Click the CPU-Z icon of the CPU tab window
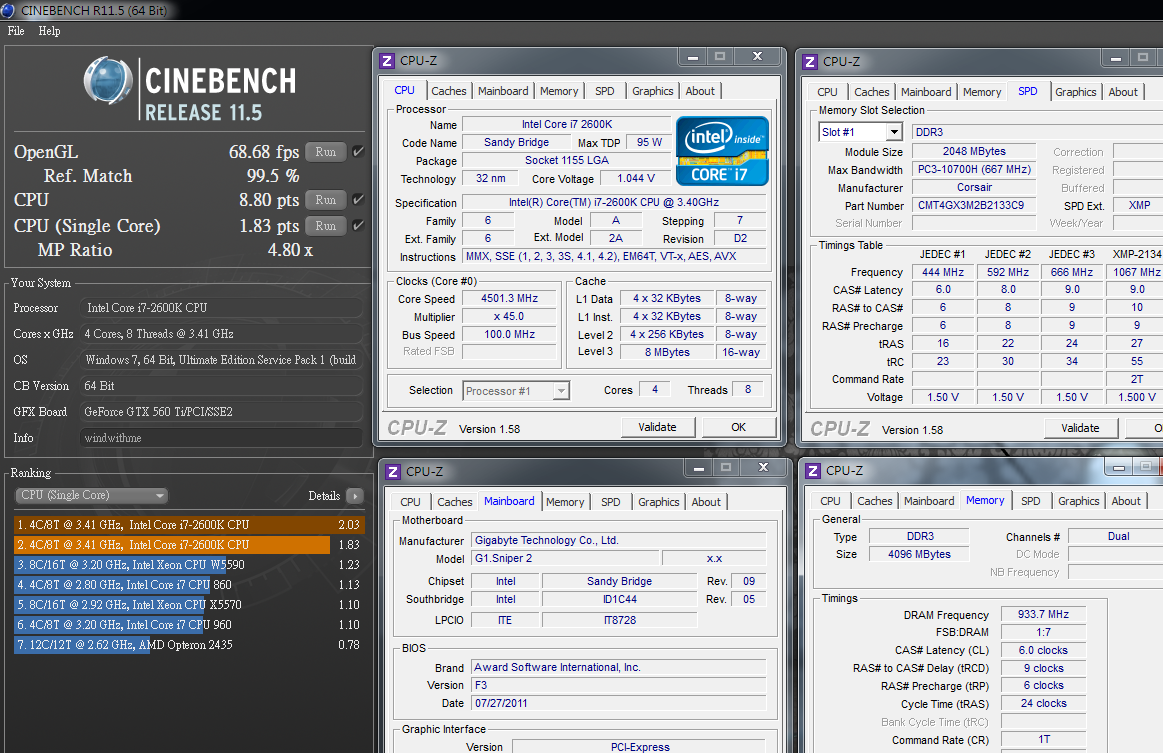The image size is (1163, 753). pyautogui.click(x=387, y=61)
